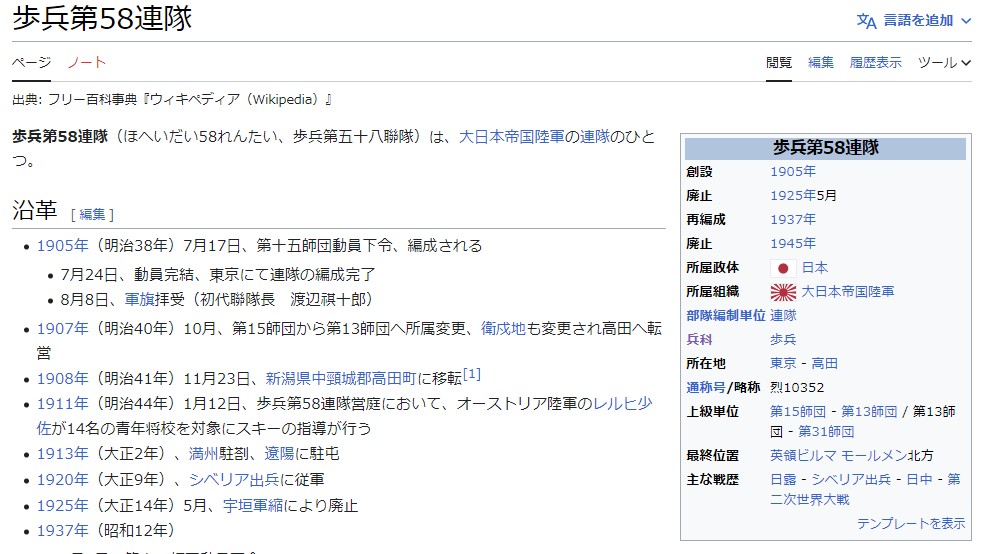
Task: Open the 1907年 link in history list
Action: click(x=62, y=329)
